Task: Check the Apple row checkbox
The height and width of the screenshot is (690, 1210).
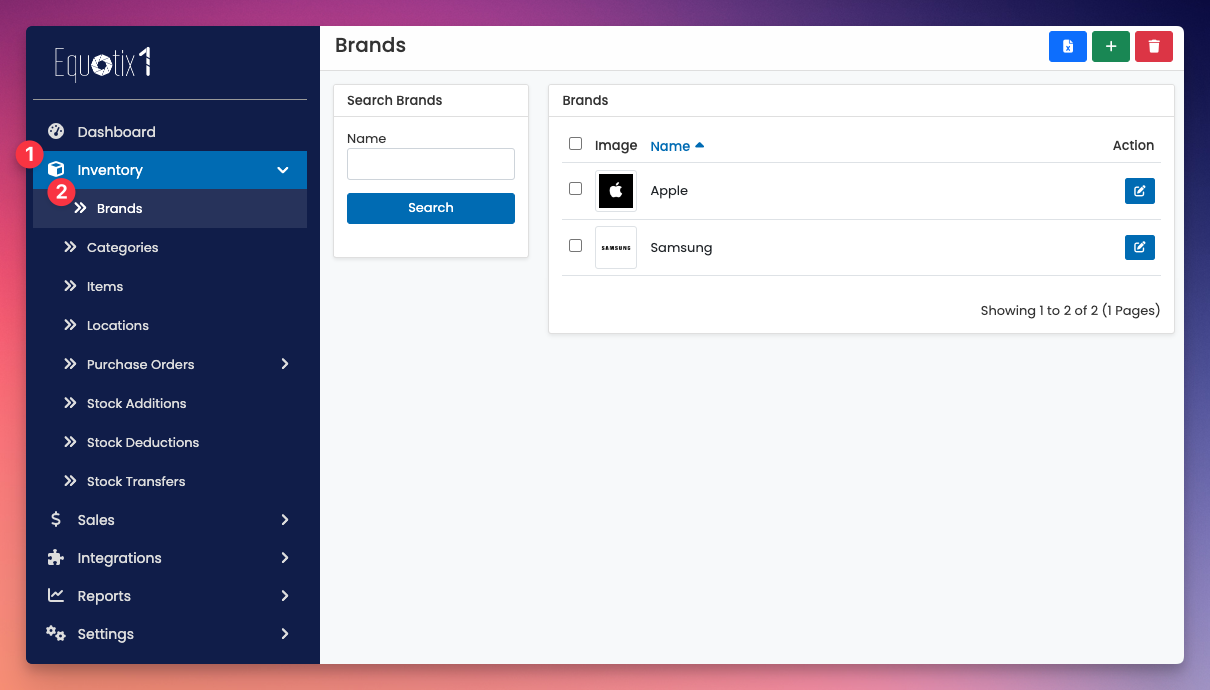Action: point(575,189)
